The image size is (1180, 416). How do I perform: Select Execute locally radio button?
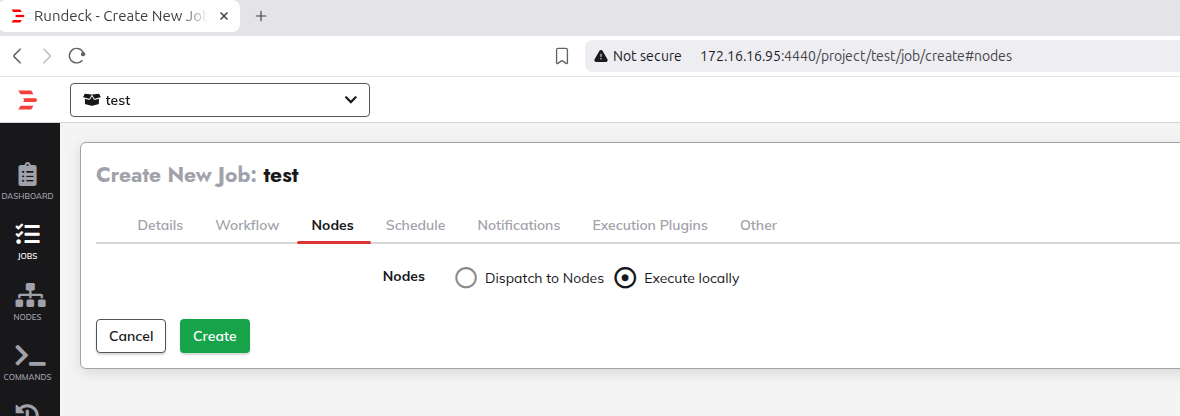click(625, 278)
